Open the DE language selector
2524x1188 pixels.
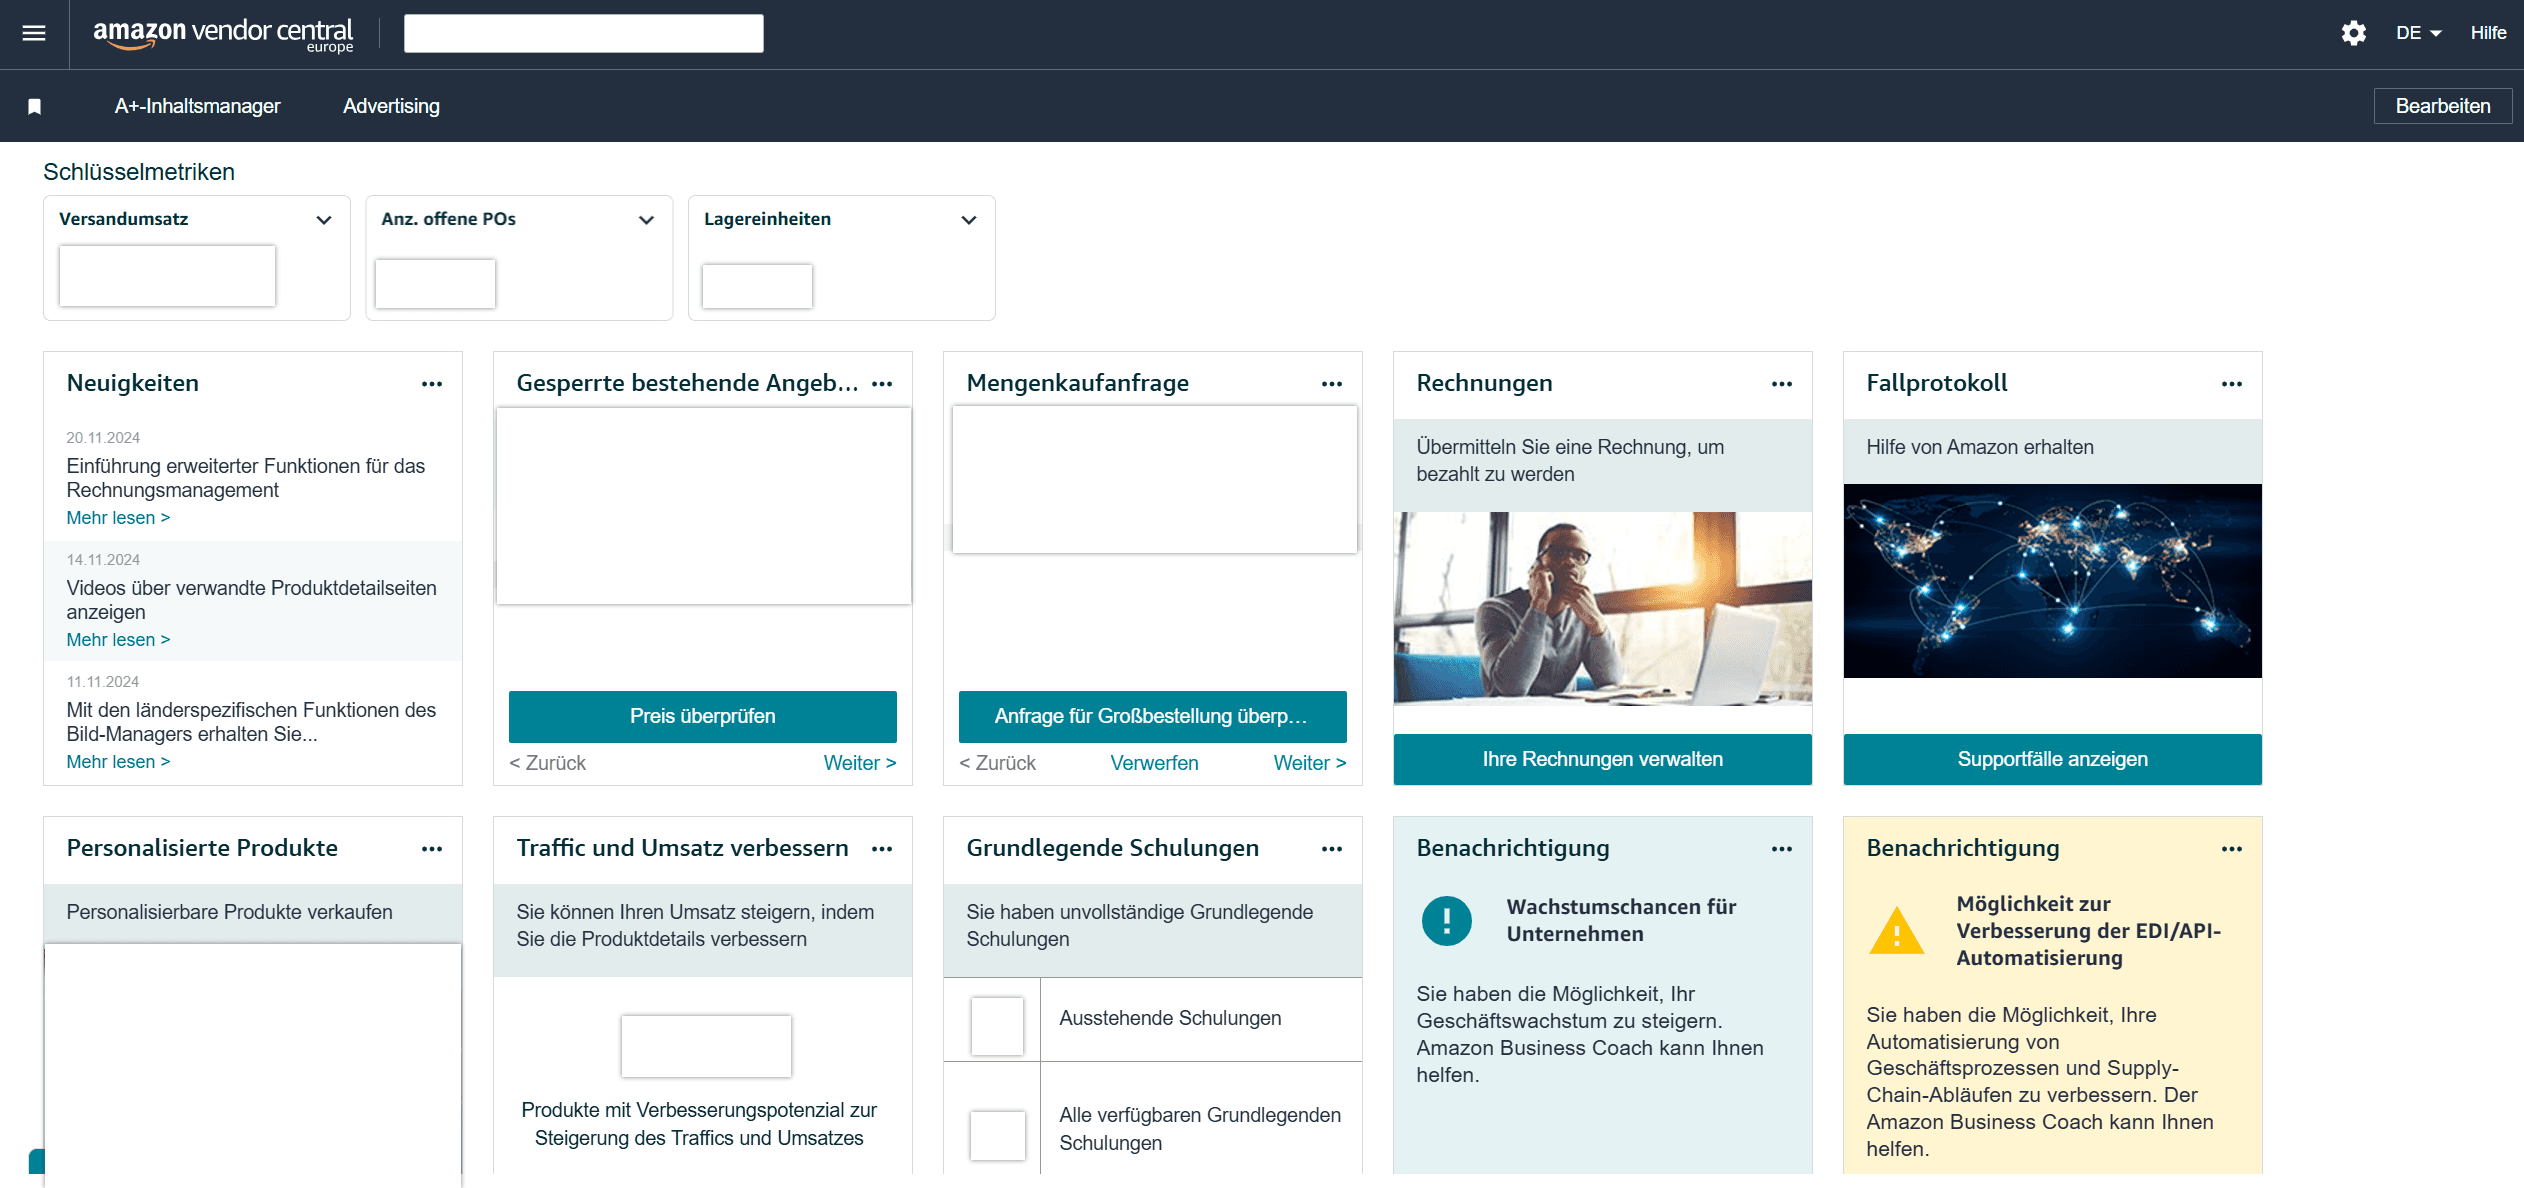2418,33
